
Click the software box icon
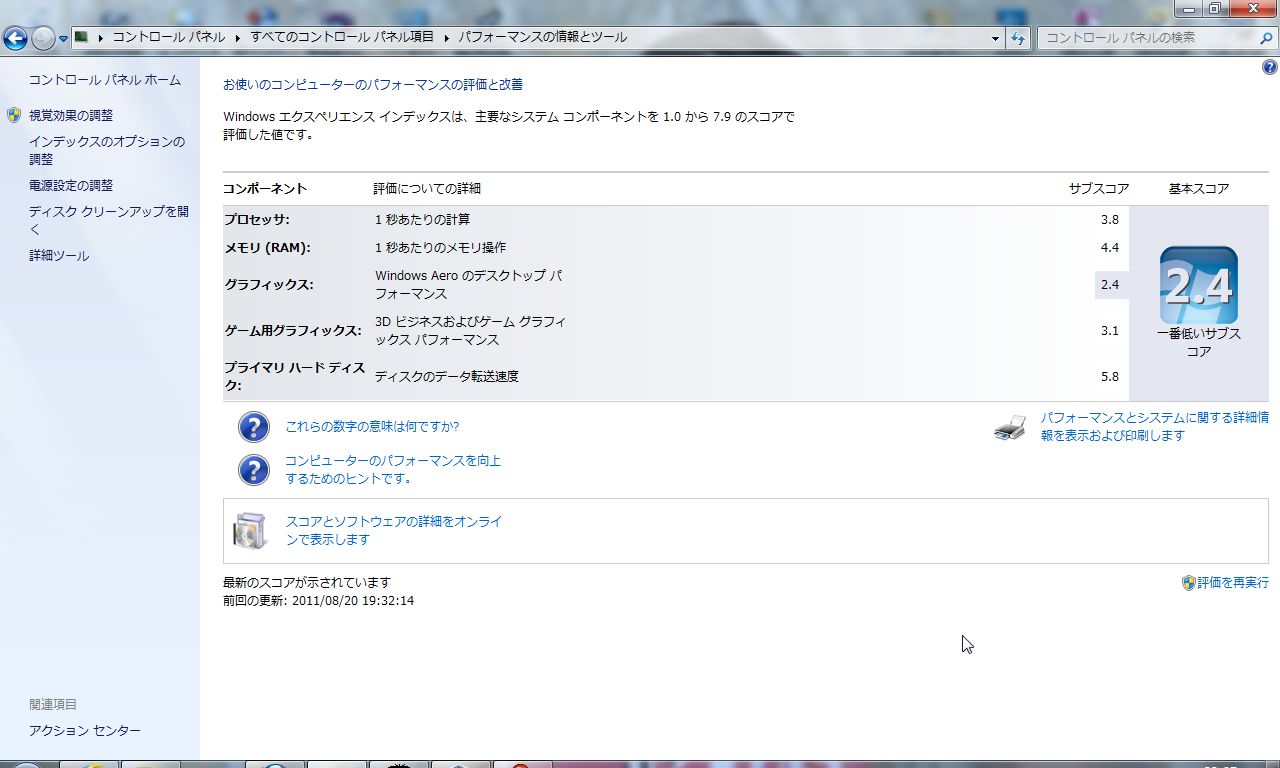[x=250, y=531]
